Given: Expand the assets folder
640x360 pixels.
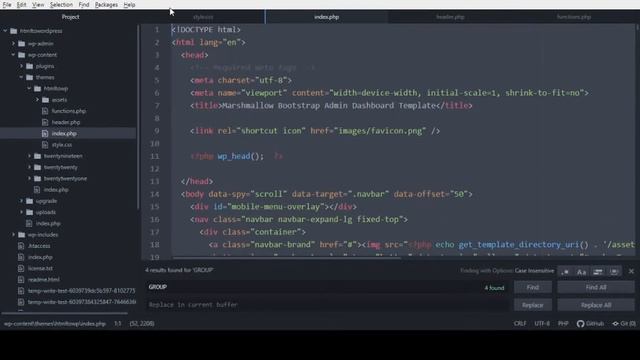Looking at the screenshot, I should [x=37, y=100].
